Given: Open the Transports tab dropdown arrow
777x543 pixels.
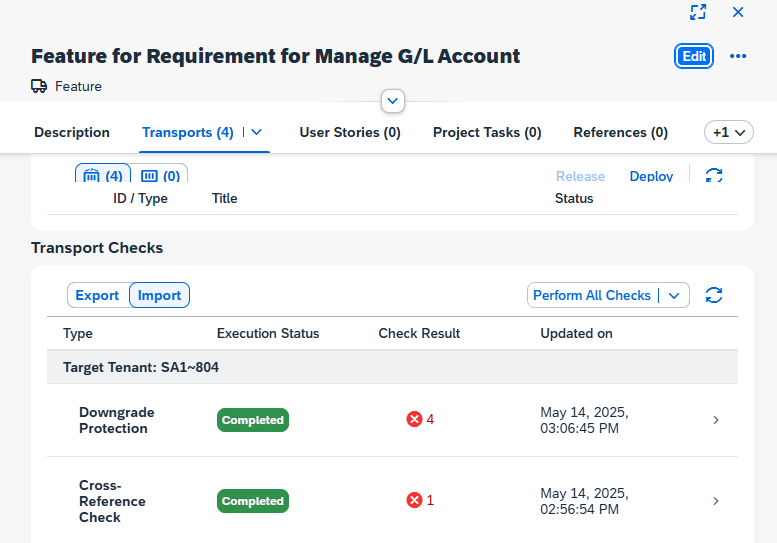Looking at the screenshot, I should [256, 132].
